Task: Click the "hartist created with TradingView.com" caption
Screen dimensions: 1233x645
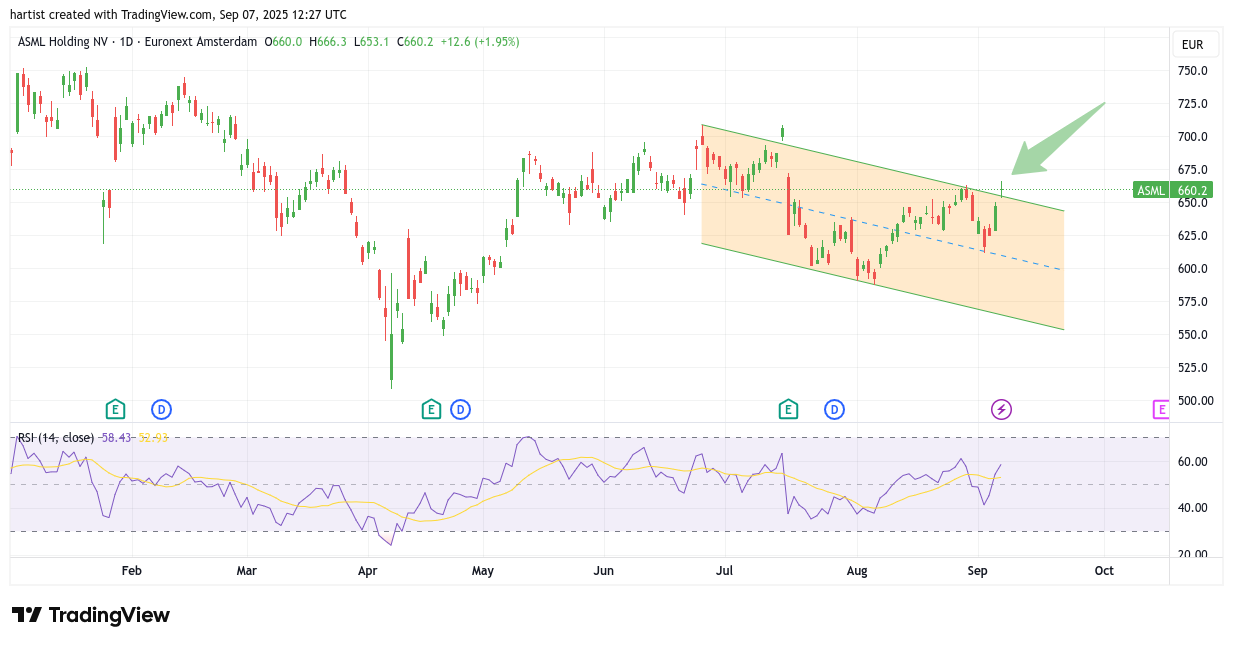Action: [112, 15]
